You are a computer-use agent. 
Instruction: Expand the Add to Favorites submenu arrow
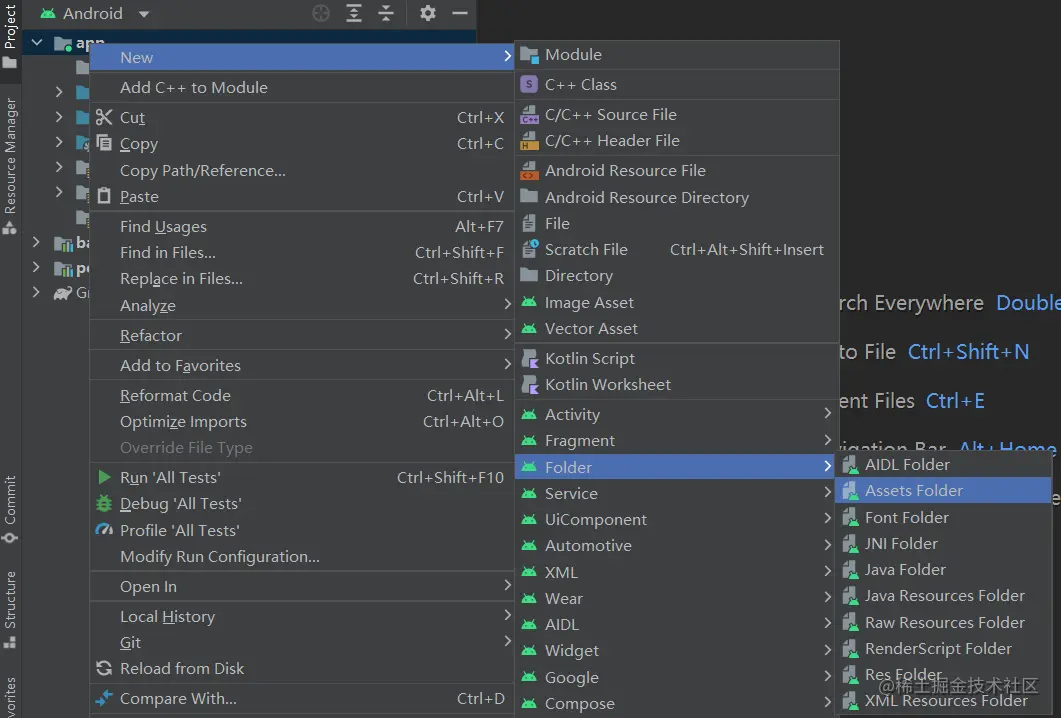507,364
